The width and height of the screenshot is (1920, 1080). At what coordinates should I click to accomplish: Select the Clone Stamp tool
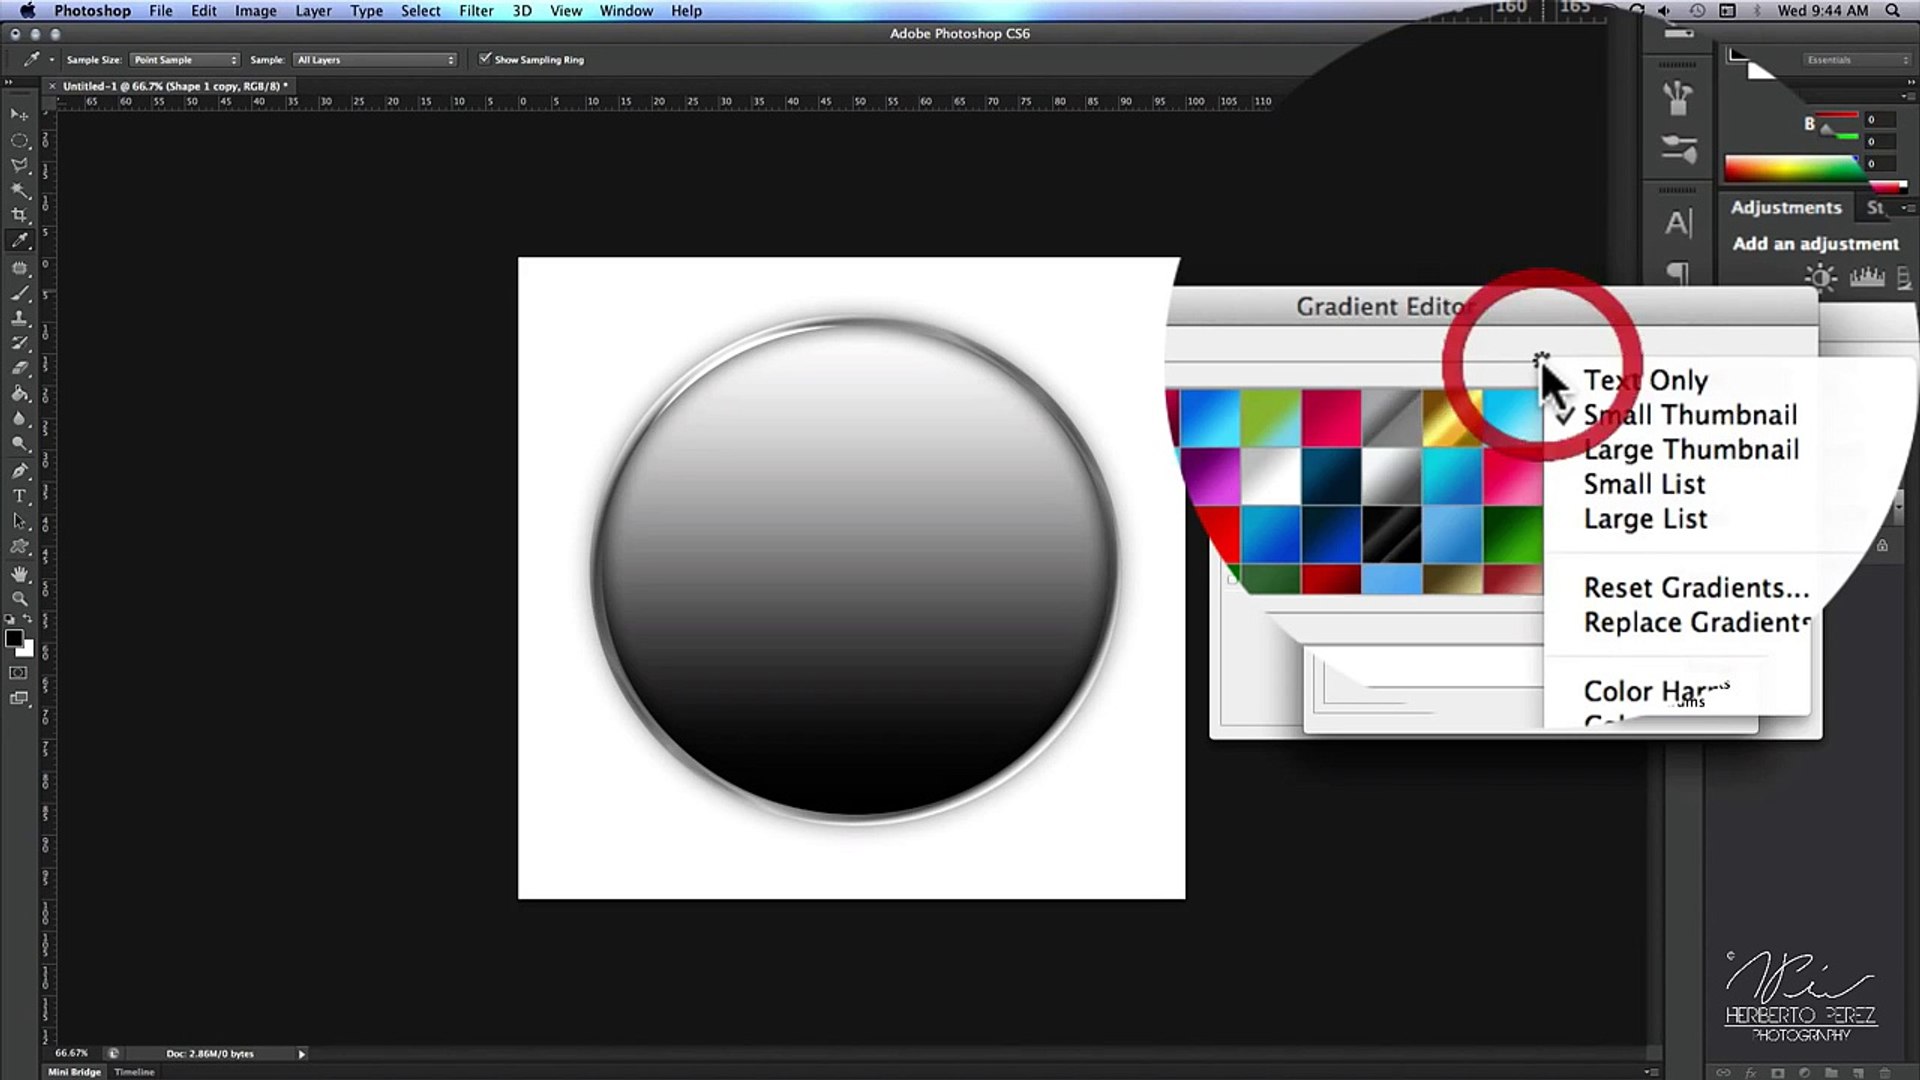point(19,318)
